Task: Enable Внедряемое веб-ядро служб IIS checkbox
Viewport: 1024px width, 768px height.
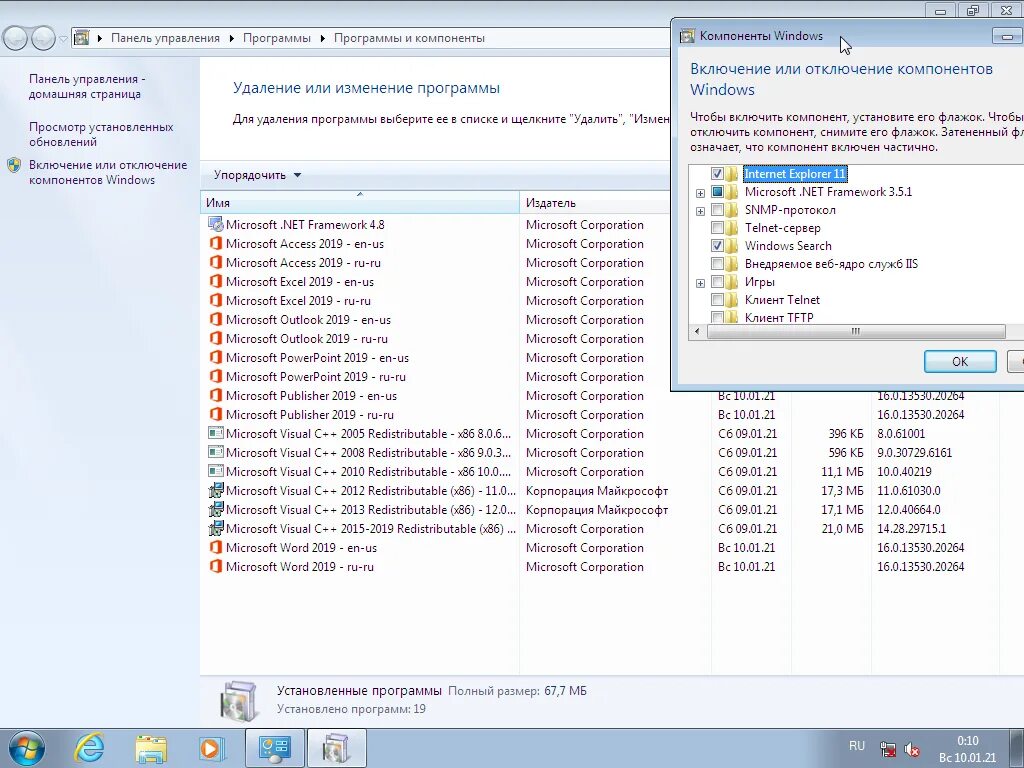Action: pyautogui.click(x=717, y=264)
